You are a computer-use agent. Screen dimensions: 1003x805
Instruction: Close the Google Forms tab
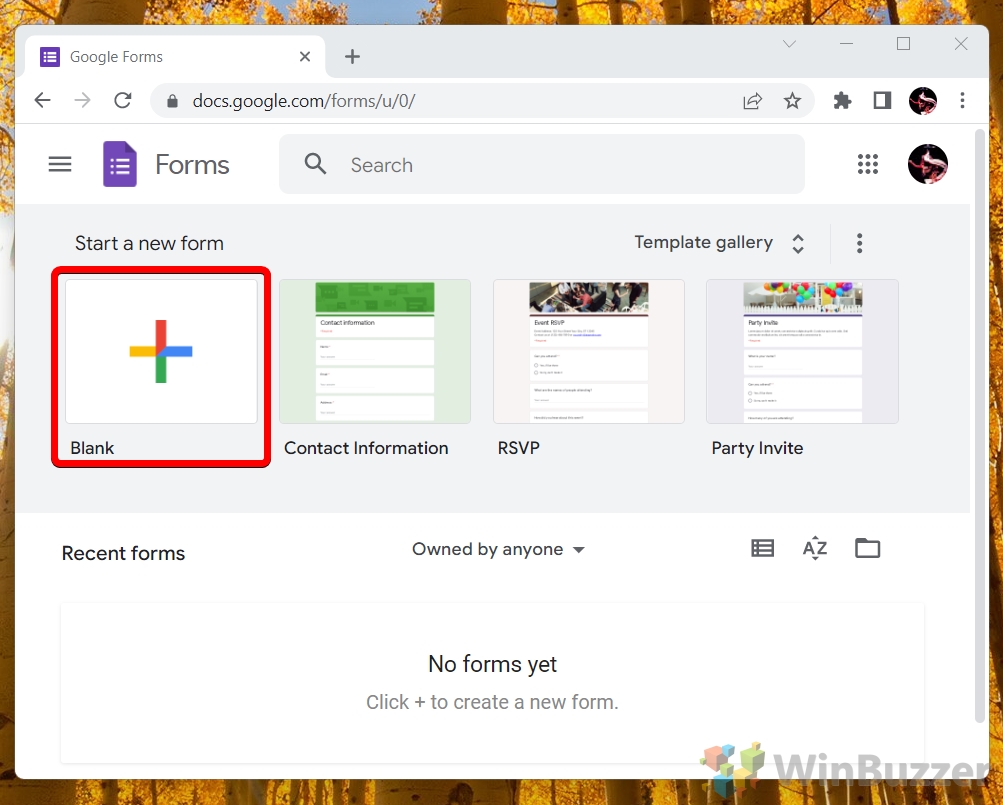(305, 57)
